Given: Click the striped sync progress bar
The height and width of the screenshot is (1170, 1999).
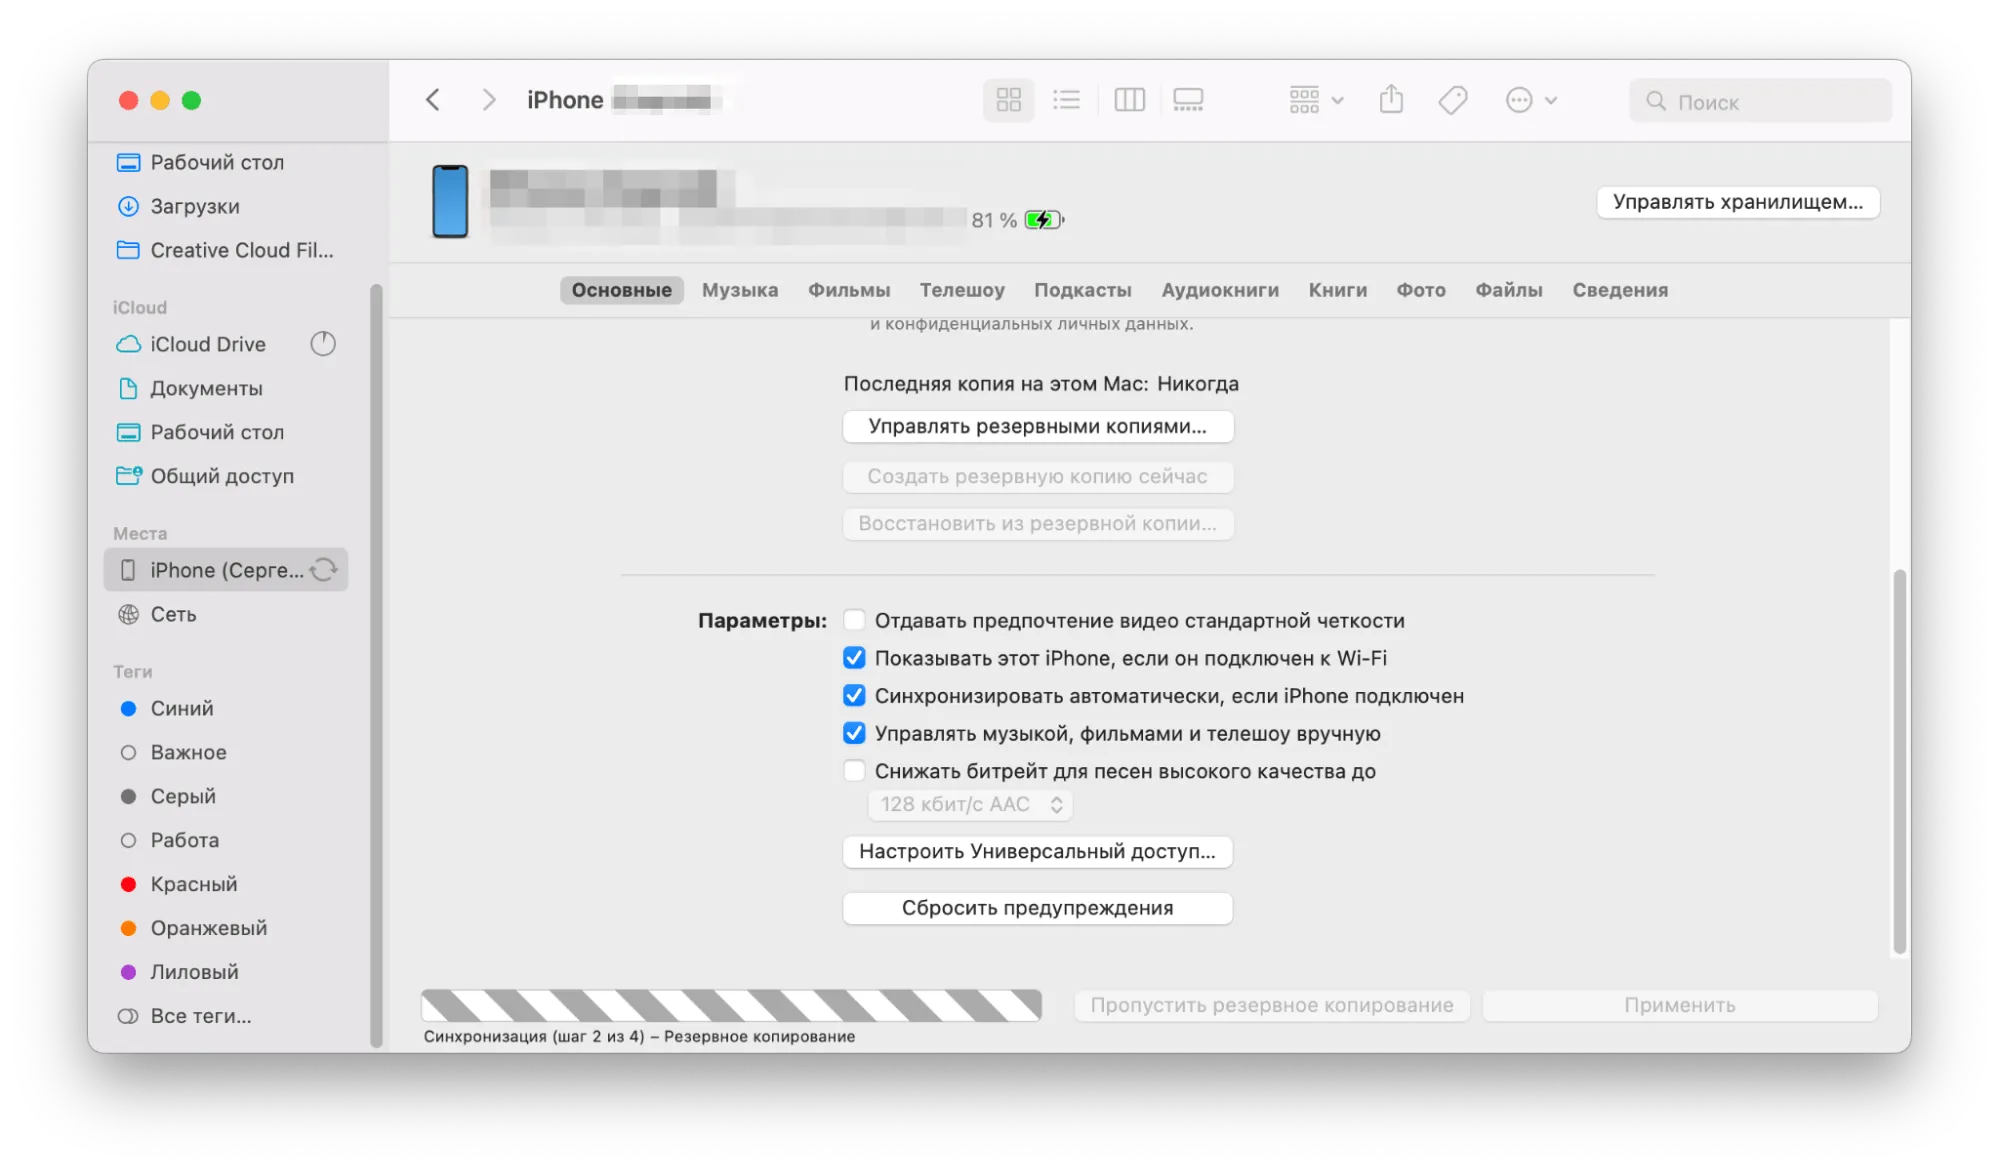Looking at the screenshot, I should click(x=731, y=1005).
